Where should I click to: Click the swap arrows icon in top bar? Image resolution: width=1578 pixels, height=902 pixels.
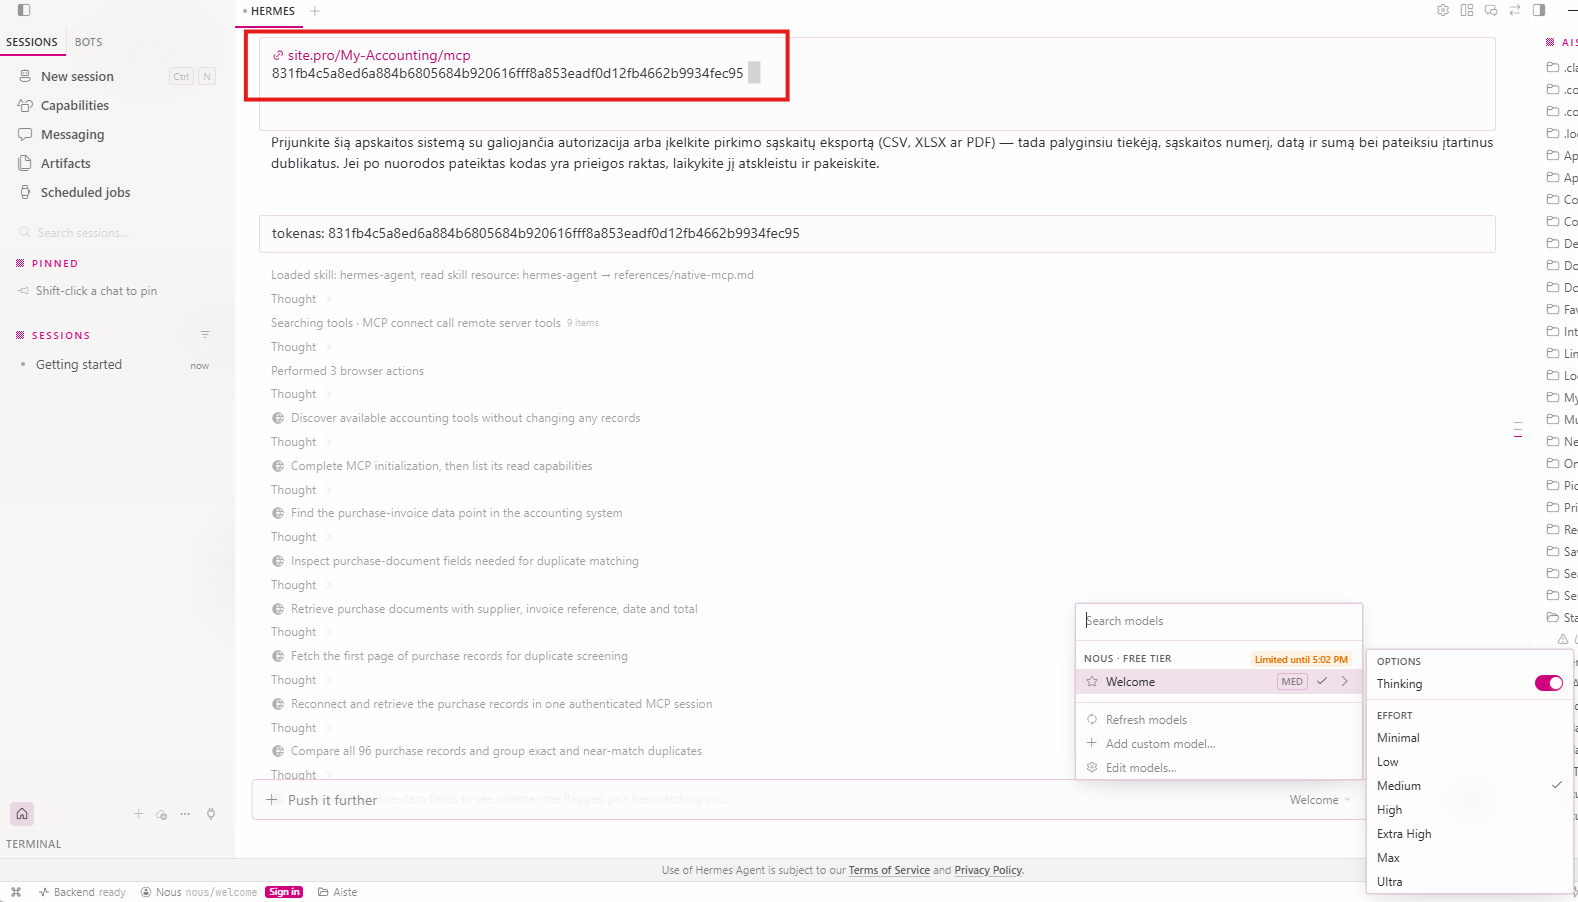pos(1515,10)
